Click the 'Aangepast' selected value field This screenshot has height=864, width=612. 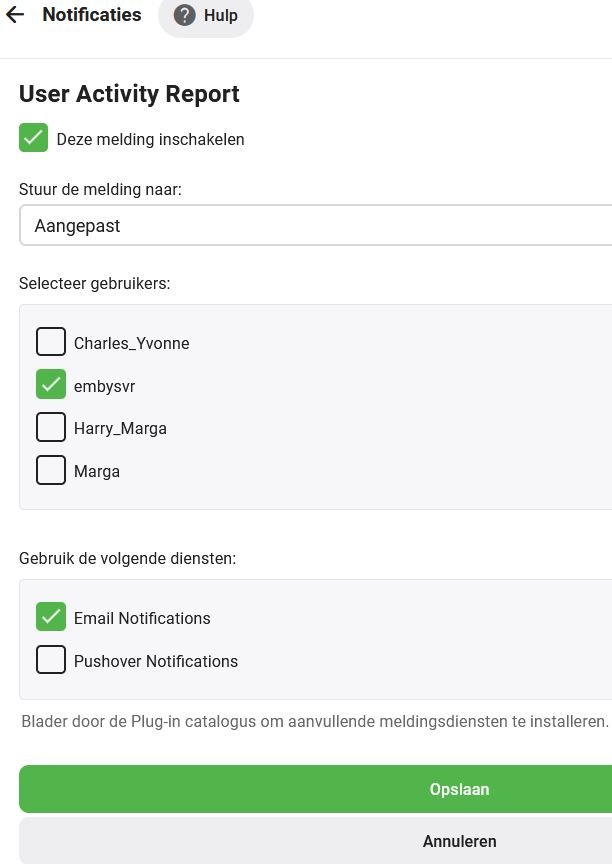[x=78, y=226]
